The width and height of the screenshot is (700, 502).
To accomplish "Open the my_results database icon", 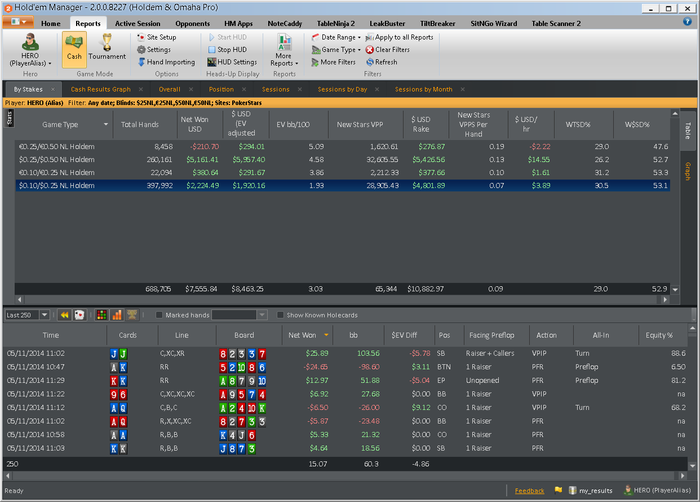I will (573, 490).
